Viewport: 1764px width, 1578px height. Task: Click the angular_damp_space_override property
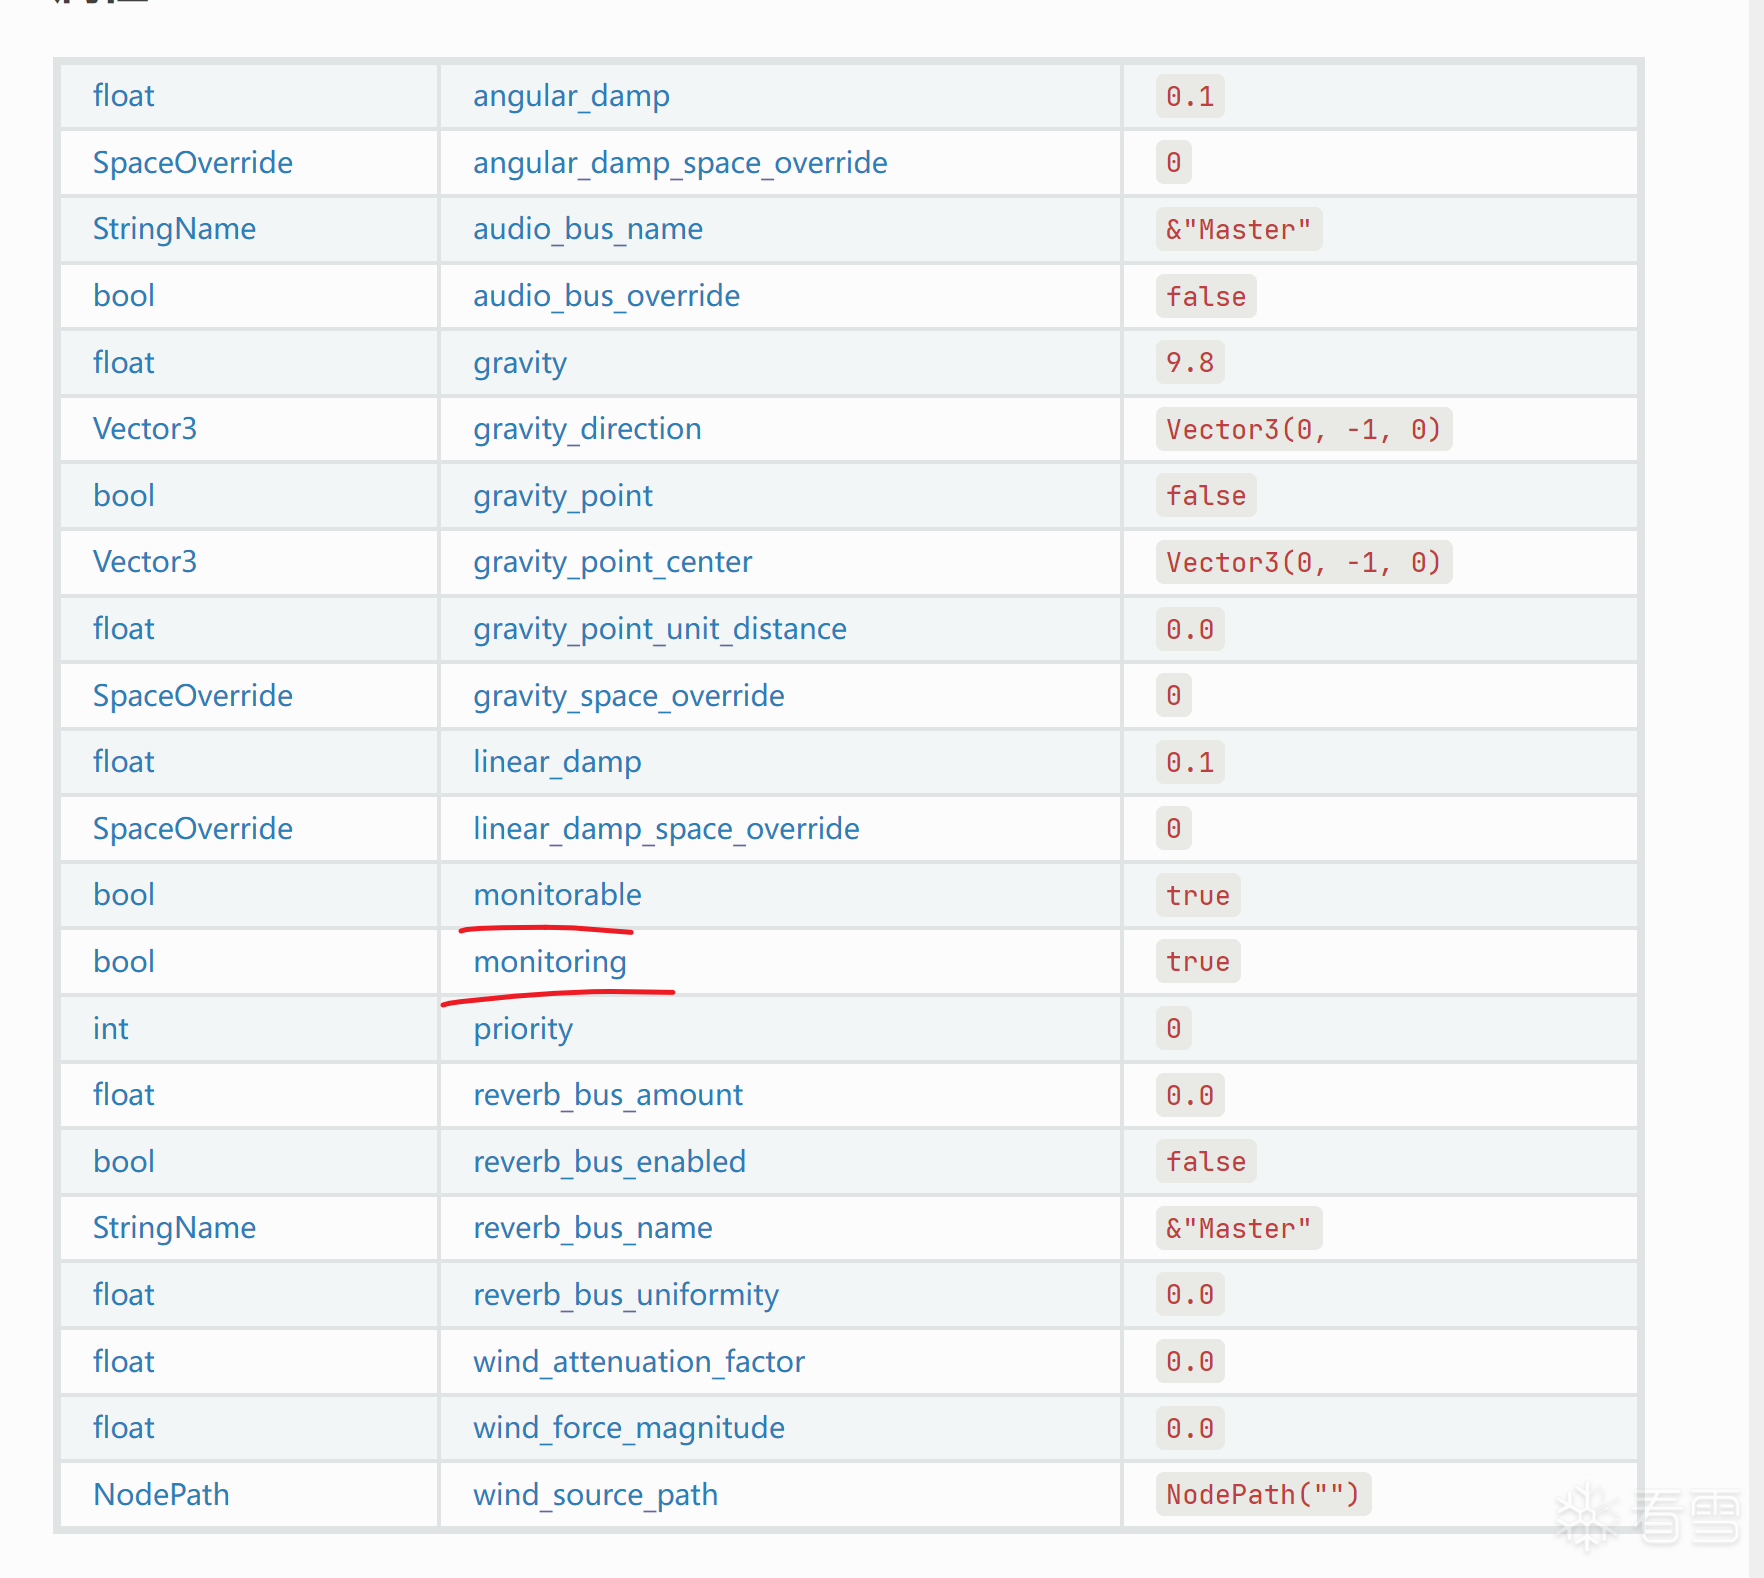(x=680, y=163)
